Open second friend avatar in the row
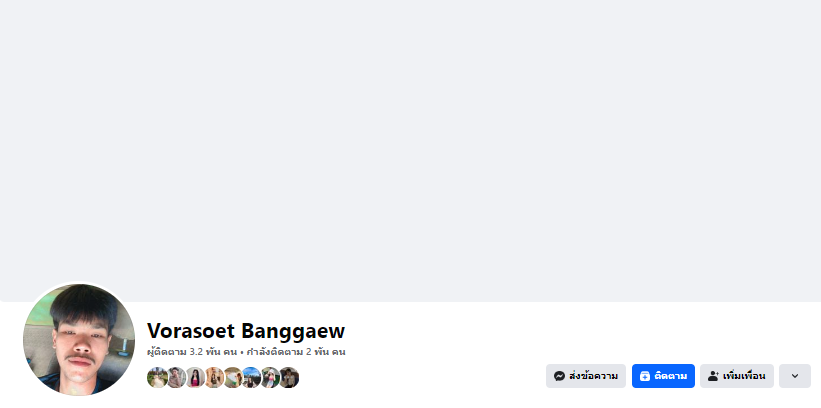 [176, 377]
